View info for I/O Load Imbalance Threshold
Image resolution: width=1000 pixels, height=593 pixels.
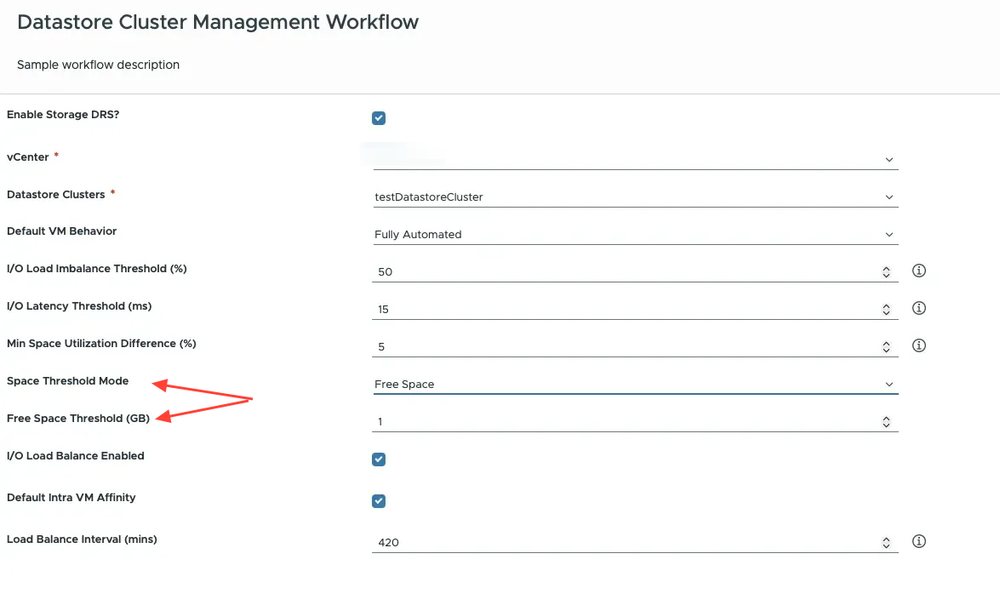[x=919, y=270]
